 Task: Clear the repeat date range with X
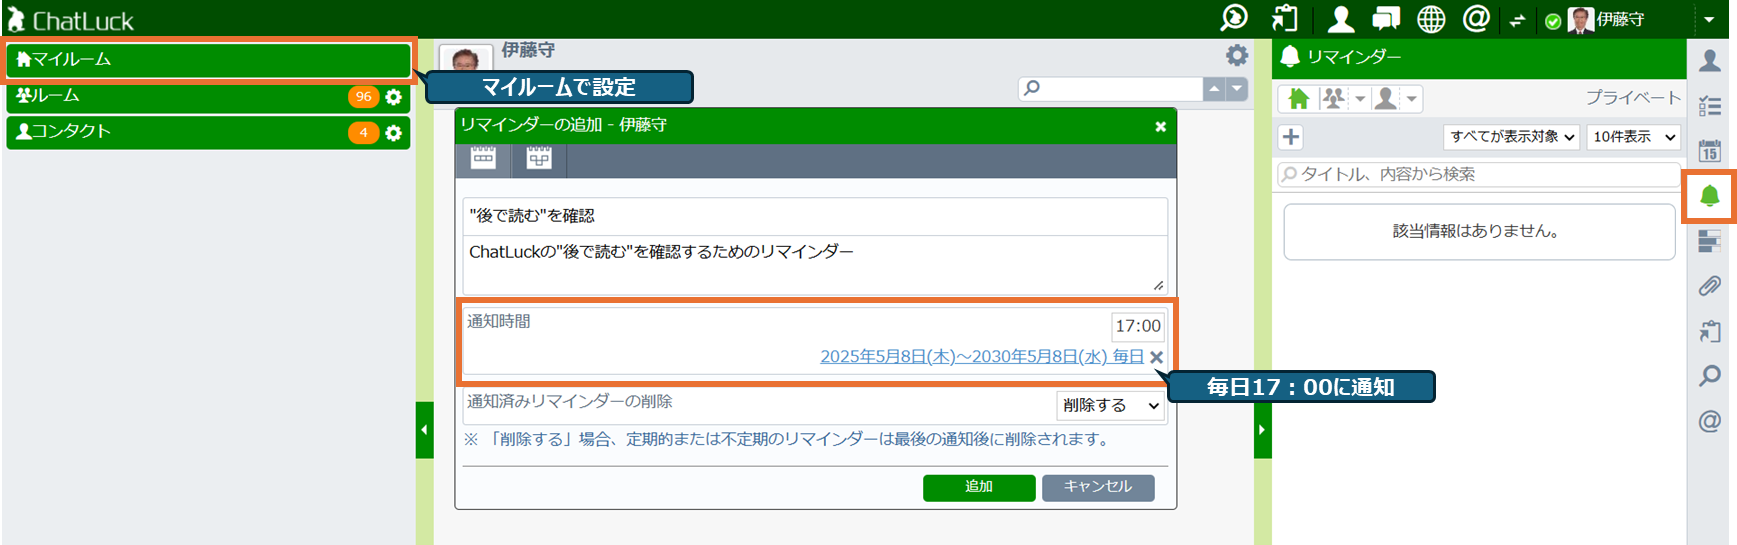click(x=1157, y=357)
